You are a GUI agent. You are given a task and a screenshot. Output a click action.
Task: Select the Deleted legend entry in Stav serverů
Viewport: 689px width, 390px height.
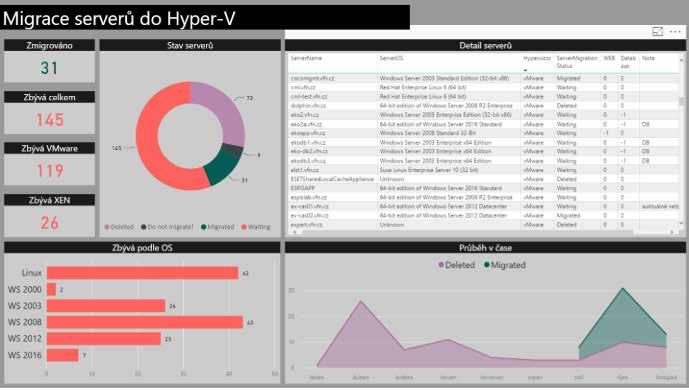(x=119, y=227)
